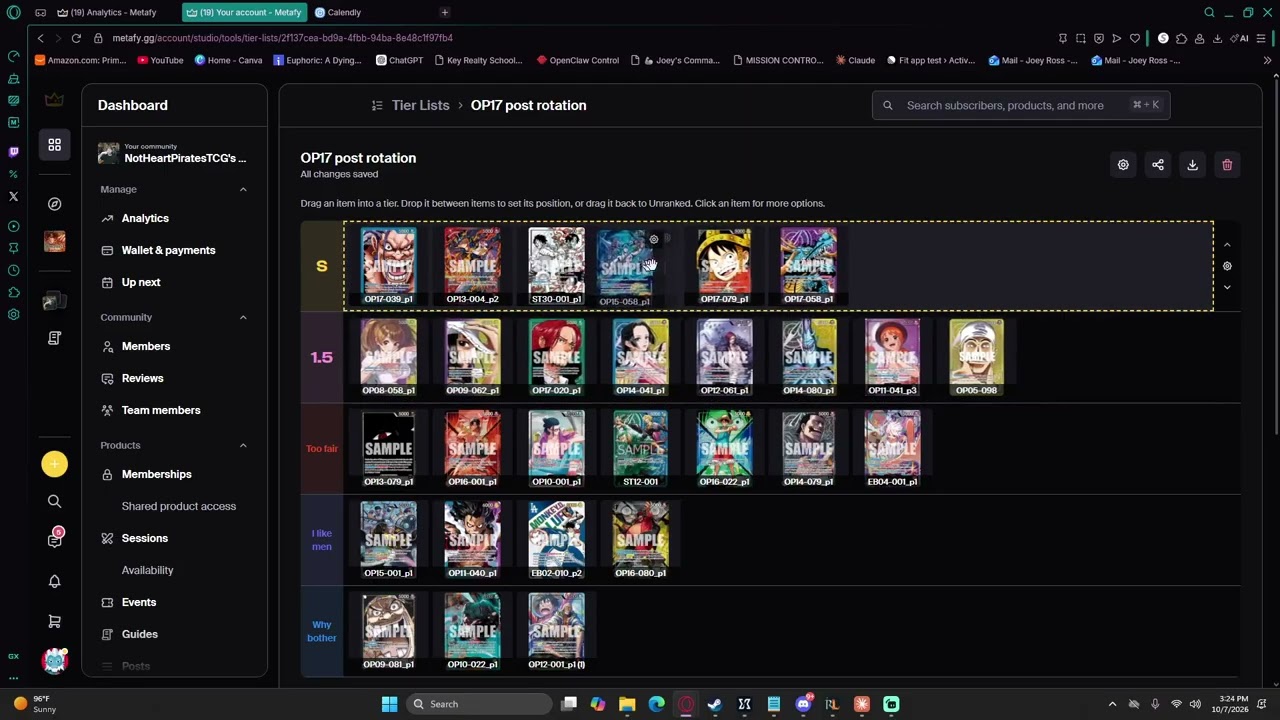Show hidden system tray icons

1112,704
